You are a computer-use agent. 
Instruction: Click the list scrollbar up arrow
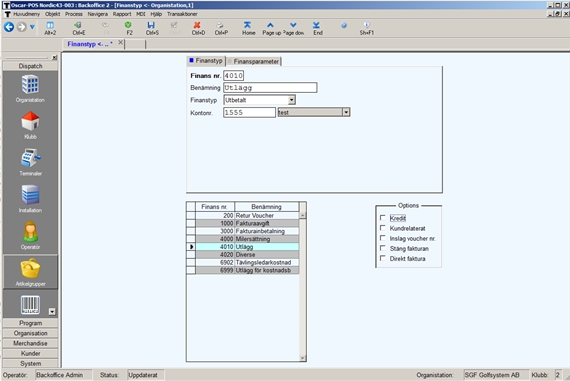tap(302, 215)
